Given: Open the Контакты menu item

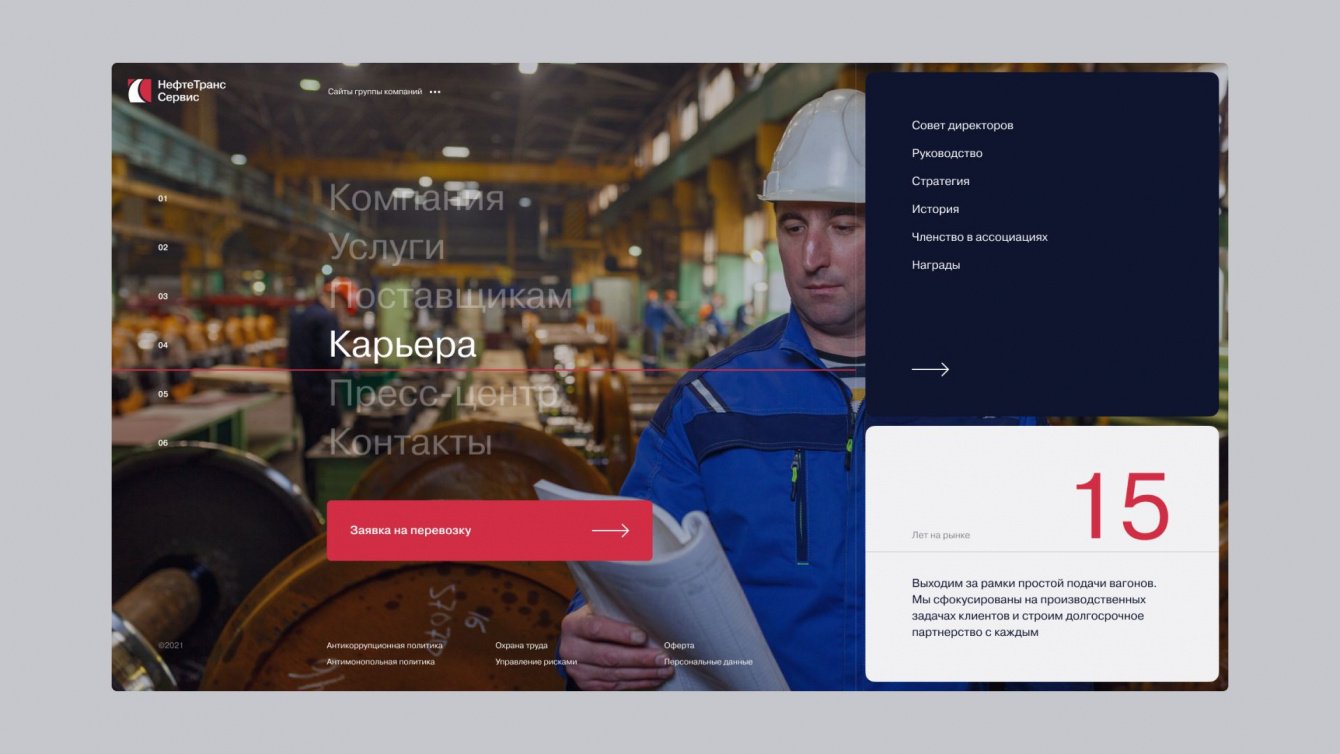Looking at the screenshot, I should [410, 443].
